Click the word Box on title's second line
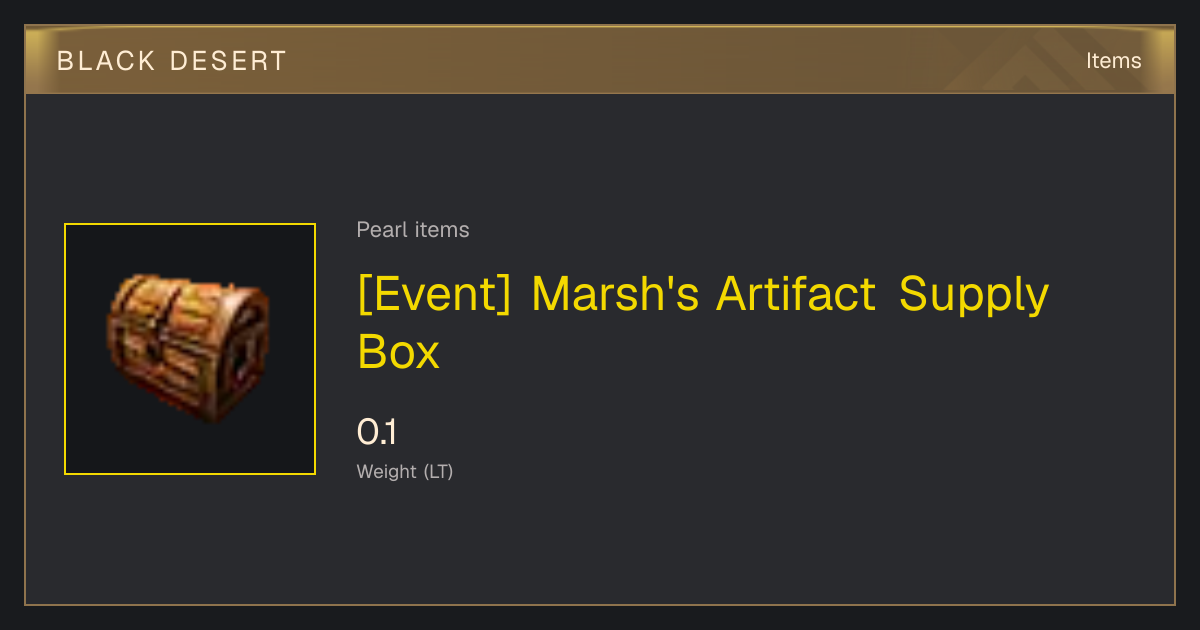The image size is (1200, 630). pos(398,352)
